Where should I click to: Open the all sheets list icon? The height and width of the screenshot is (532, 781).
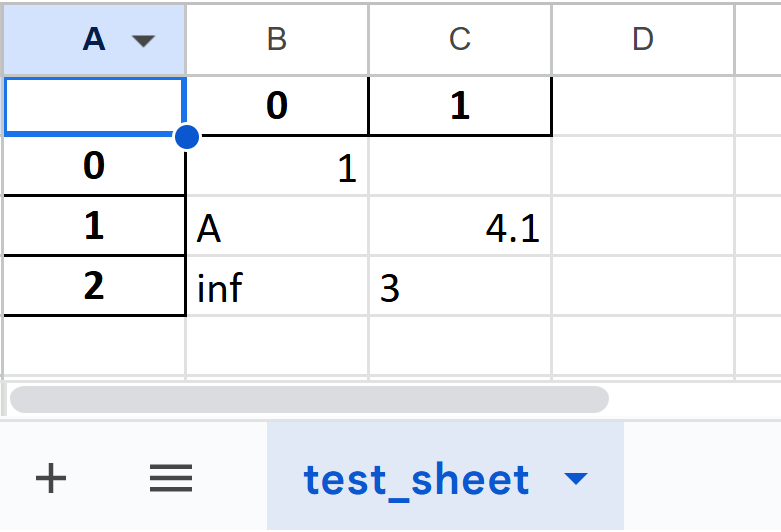point(170,479)
